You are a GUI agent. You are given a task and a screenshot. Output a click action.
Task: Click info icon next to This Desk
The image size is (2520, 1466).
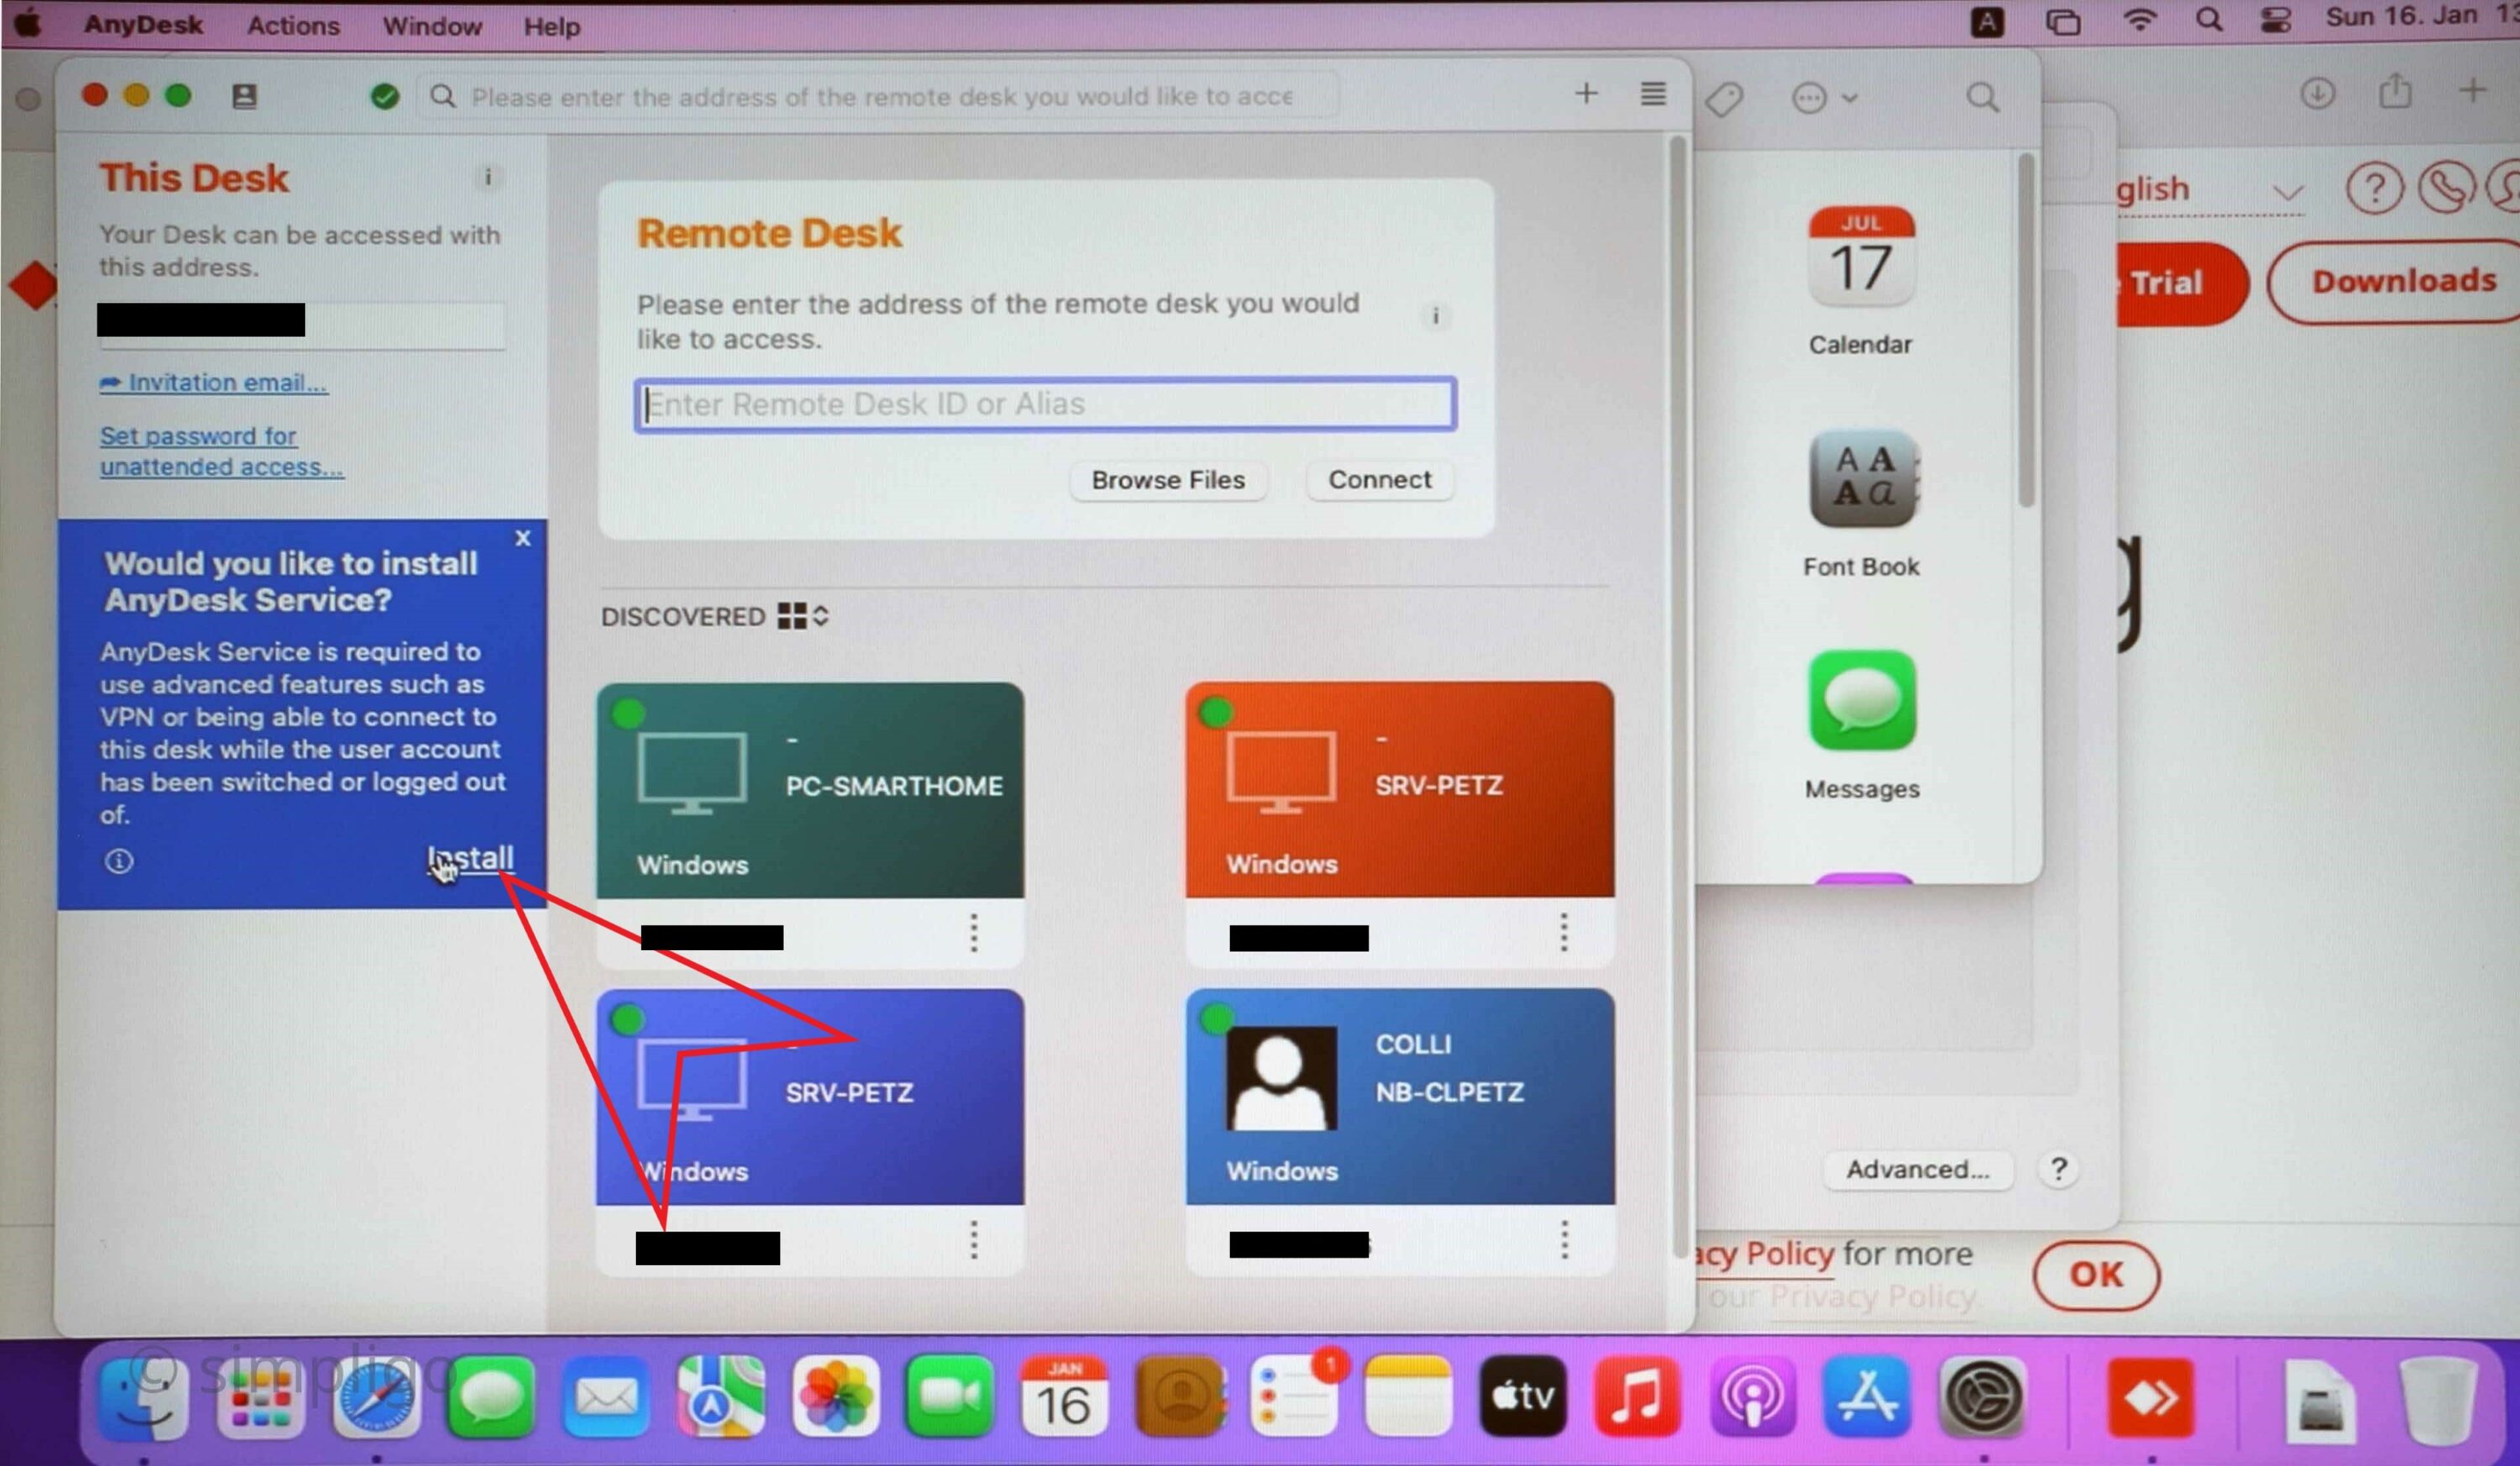(488, 177)
